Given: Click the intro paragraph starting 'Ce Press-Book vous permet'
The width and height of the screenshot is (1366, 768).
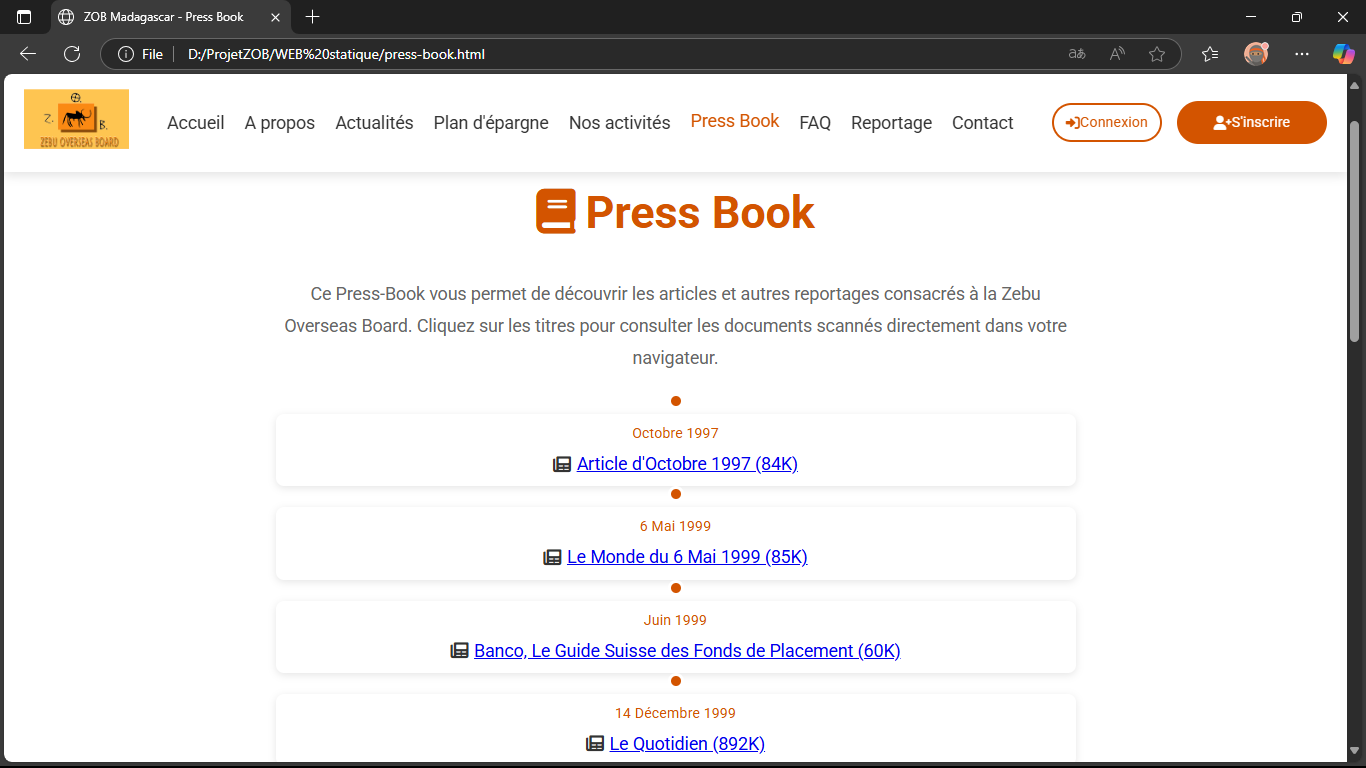Looking at the screenshot, I should [676, 326].
